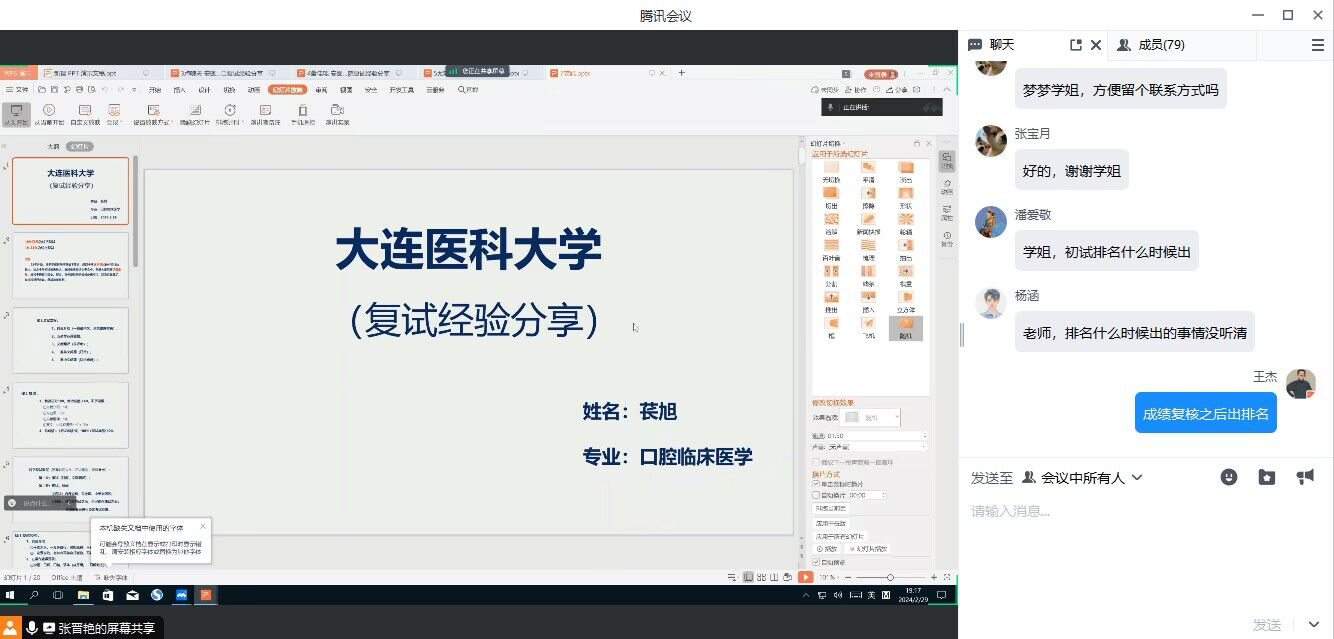Select the 百叶窗 blinds transition effect
The width and height of the screenshot is (1334, 639).
tap(831, 251)
